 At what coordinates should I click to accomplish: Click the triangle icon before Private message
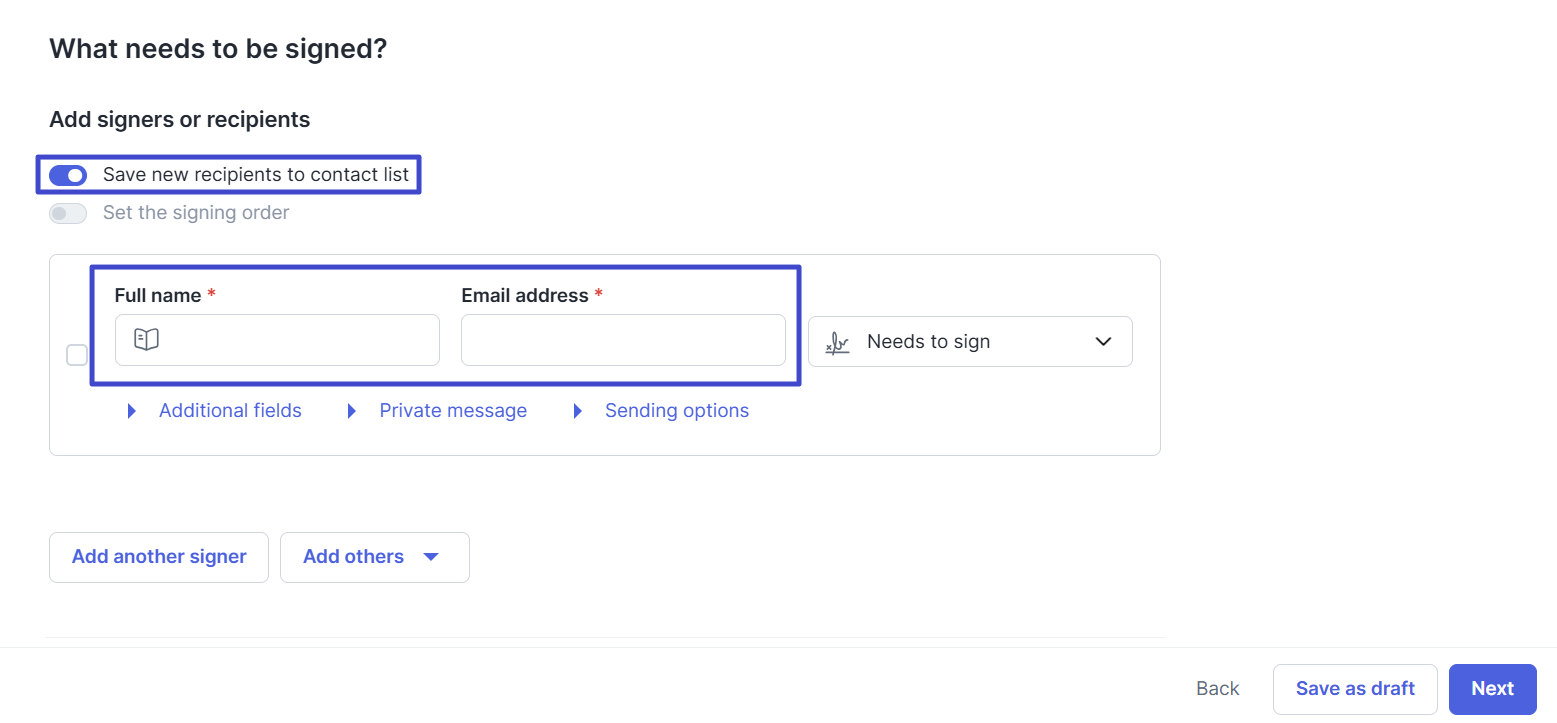coord(351,411)
